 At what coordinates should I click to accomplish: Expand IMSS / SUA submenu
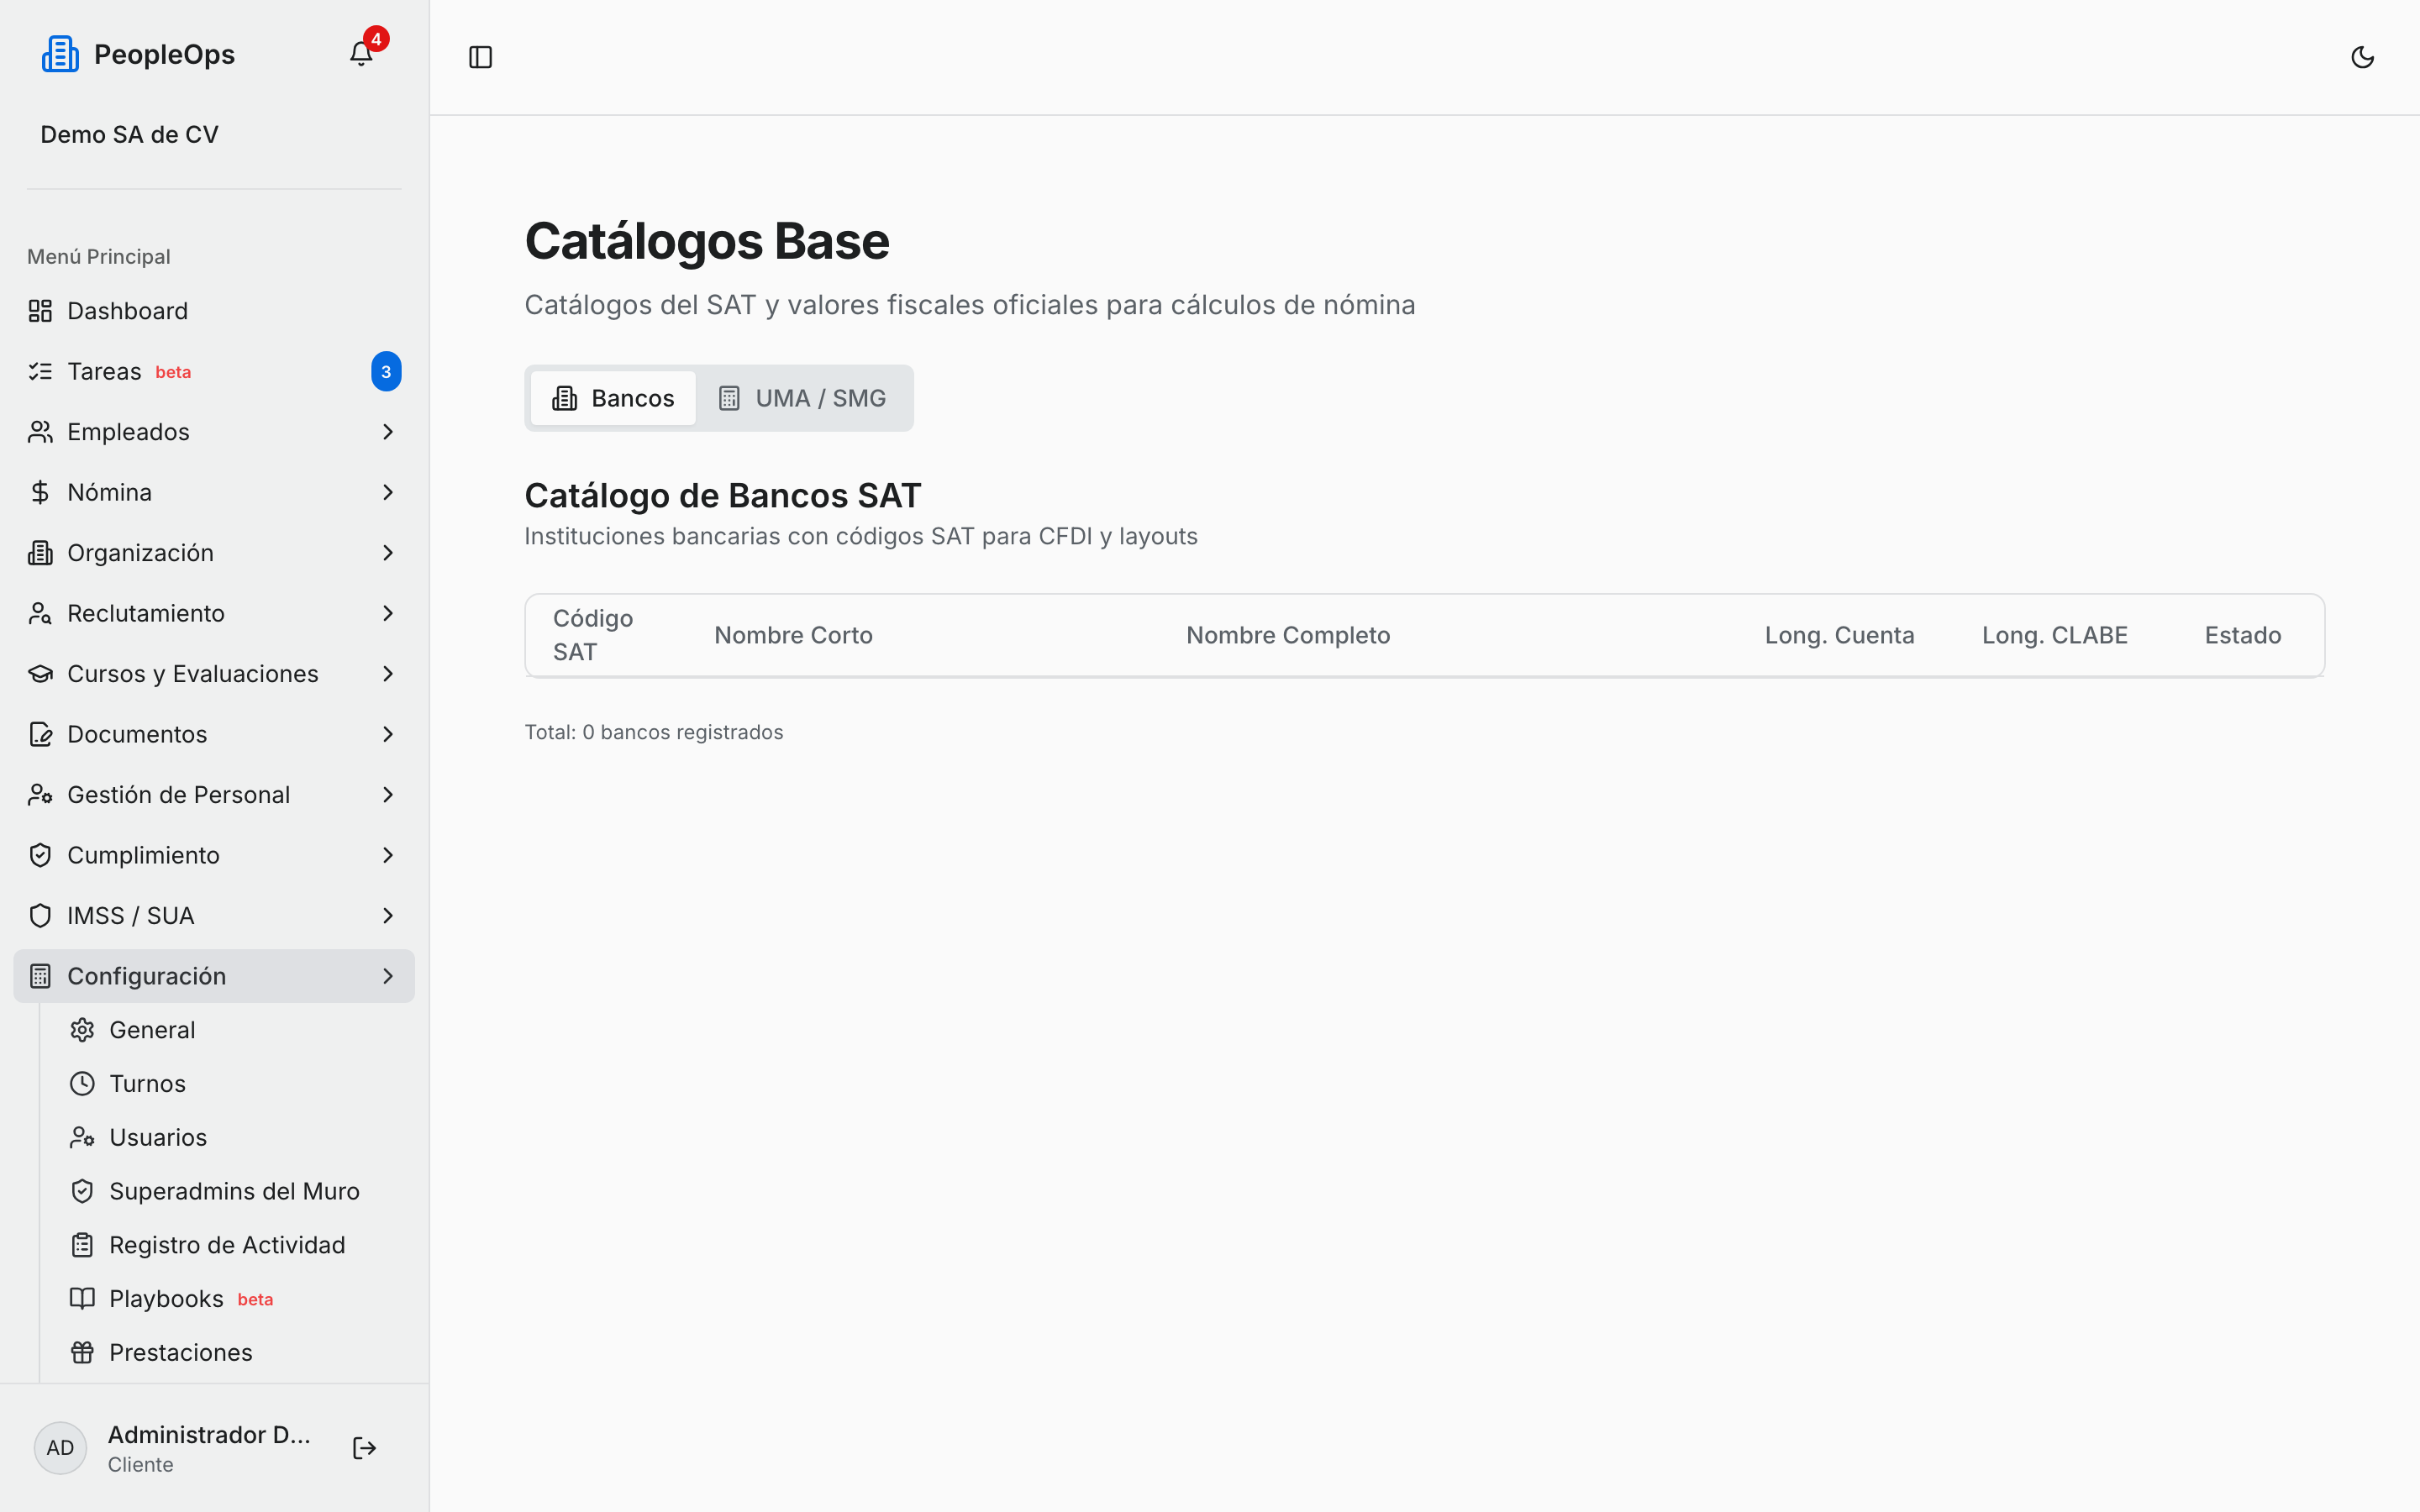pyautogui.click(x=214, y=915)
